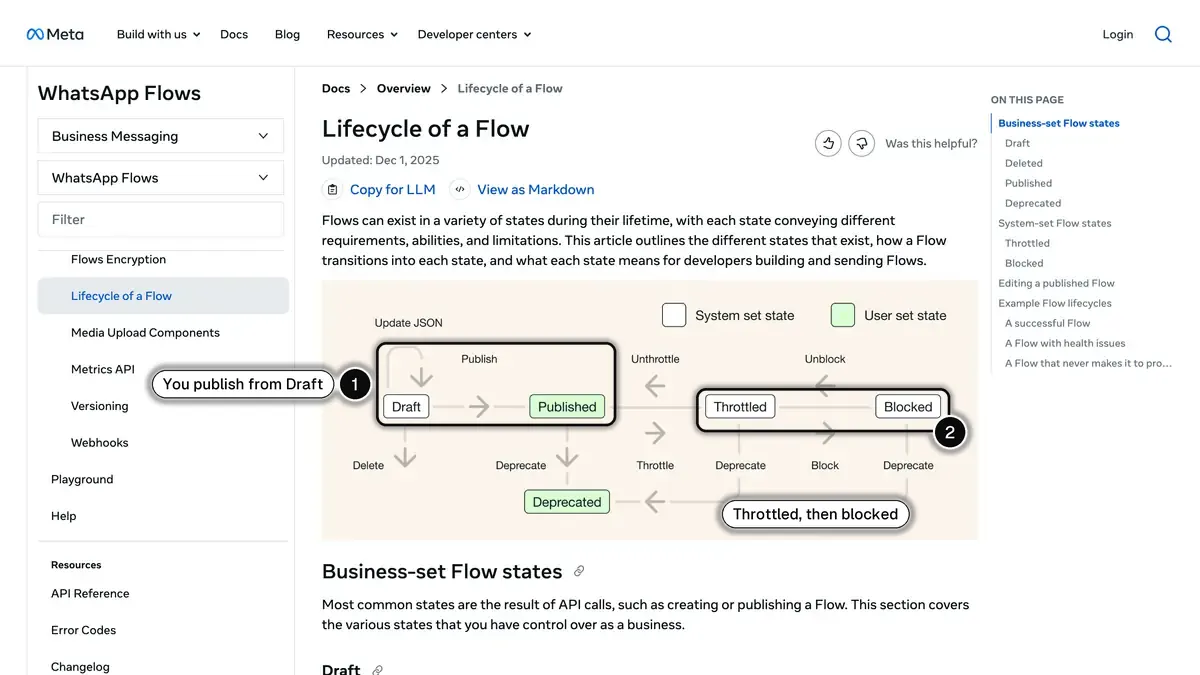Jump to A Flow with health issues
The image size is (1200, 675).
(x=1065, y=343)
